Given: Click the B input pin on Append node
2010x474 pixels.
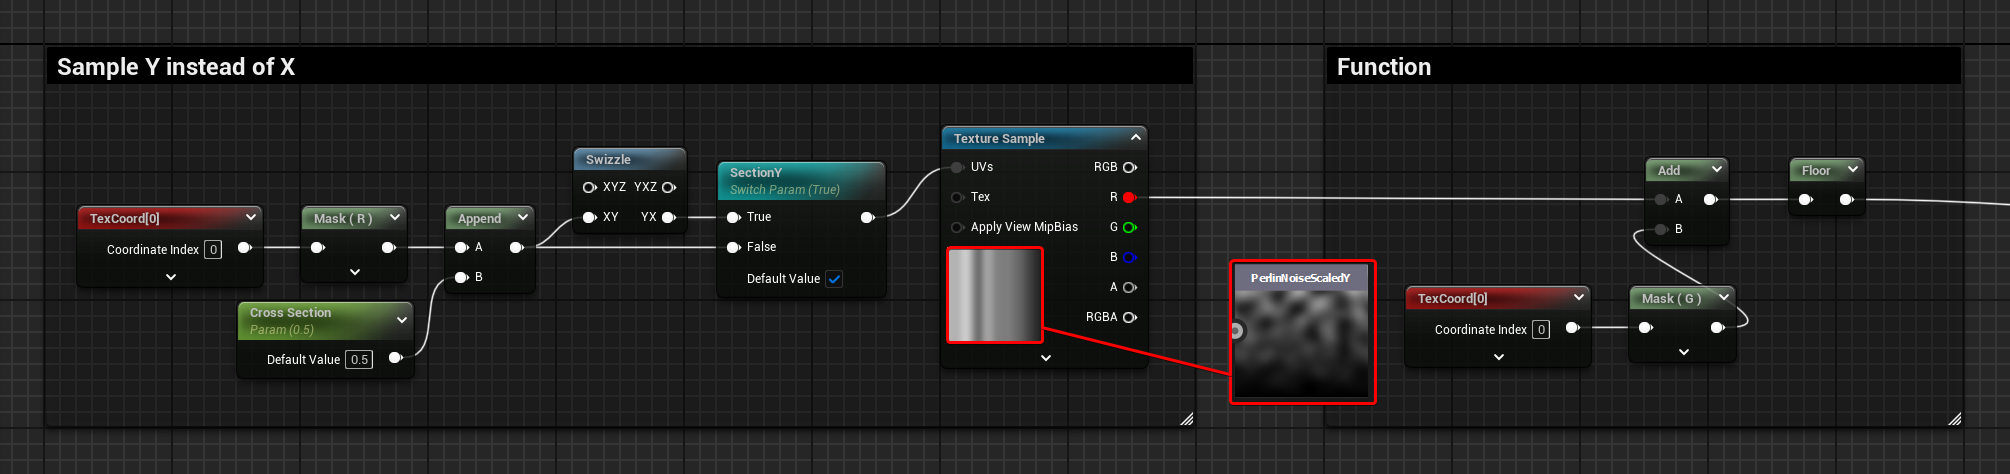Looking at the screenshot, I should 461,277.
